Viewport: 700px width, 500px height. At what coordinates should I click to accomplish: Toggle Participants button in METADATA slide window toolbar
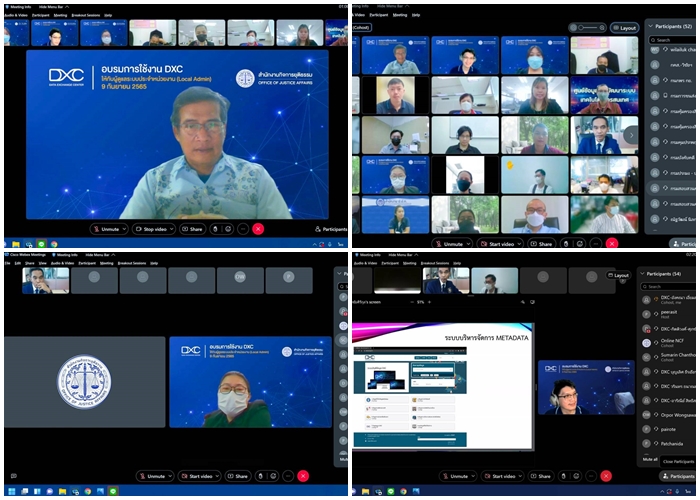click(678, 476)
